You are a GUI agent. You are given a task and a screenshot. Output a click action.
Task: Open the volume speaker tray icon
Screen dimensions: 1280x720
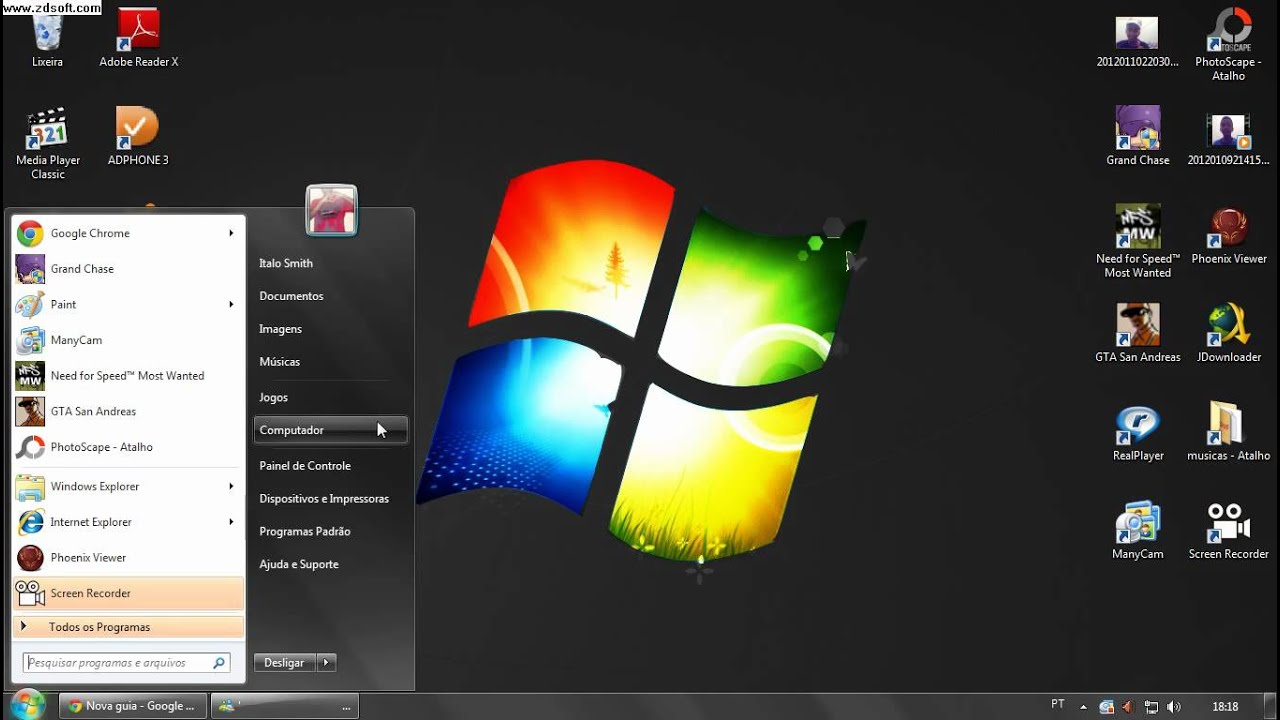click(x=1173, y=707)
